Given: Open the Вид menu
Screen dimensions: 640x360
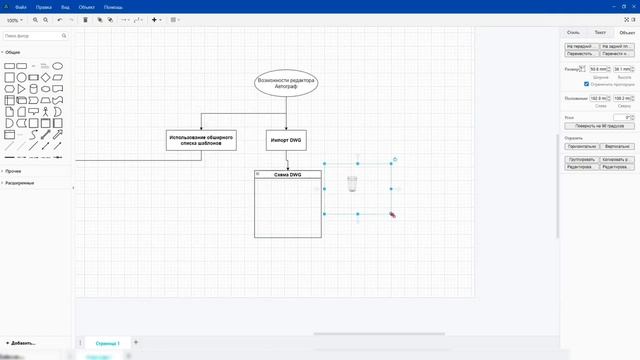Looking at the screenshot, I should 65,7.
